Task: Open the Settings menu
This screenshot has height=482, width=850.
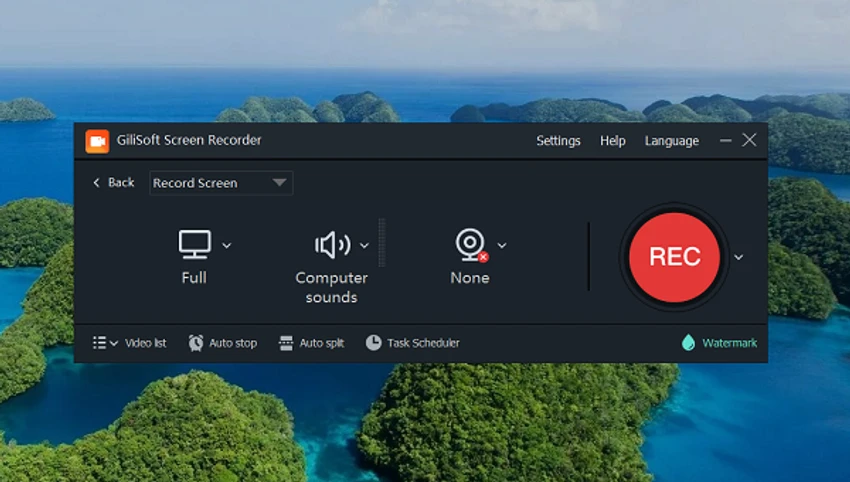Action: [558, 141]
